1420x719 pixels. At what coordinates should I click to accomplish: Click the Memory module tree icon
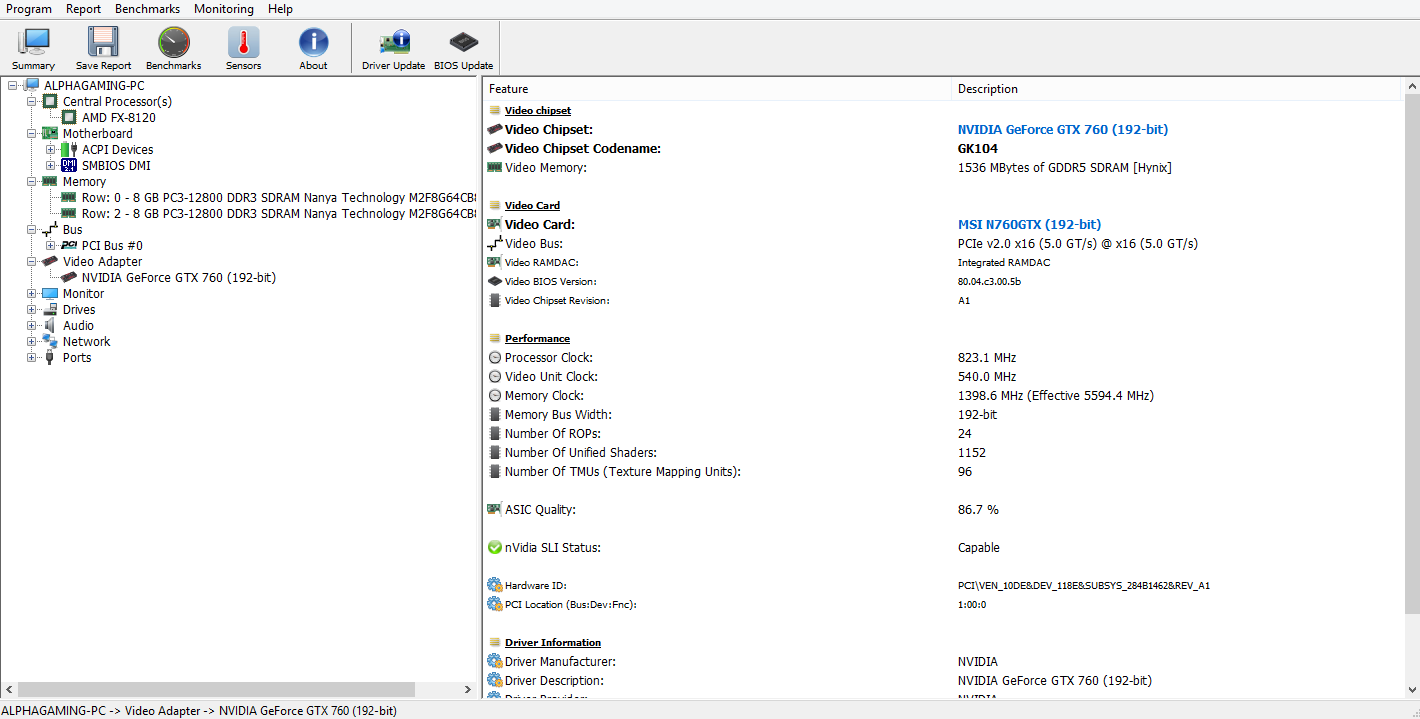click(50, 181)
